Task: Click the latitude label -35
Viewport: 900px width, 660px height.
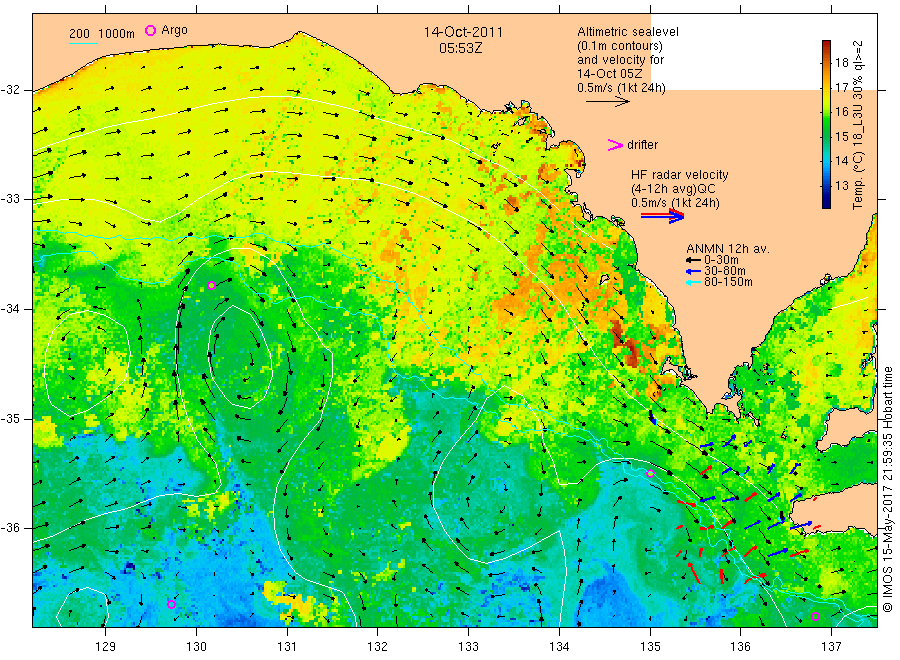Action: point(11,419)
